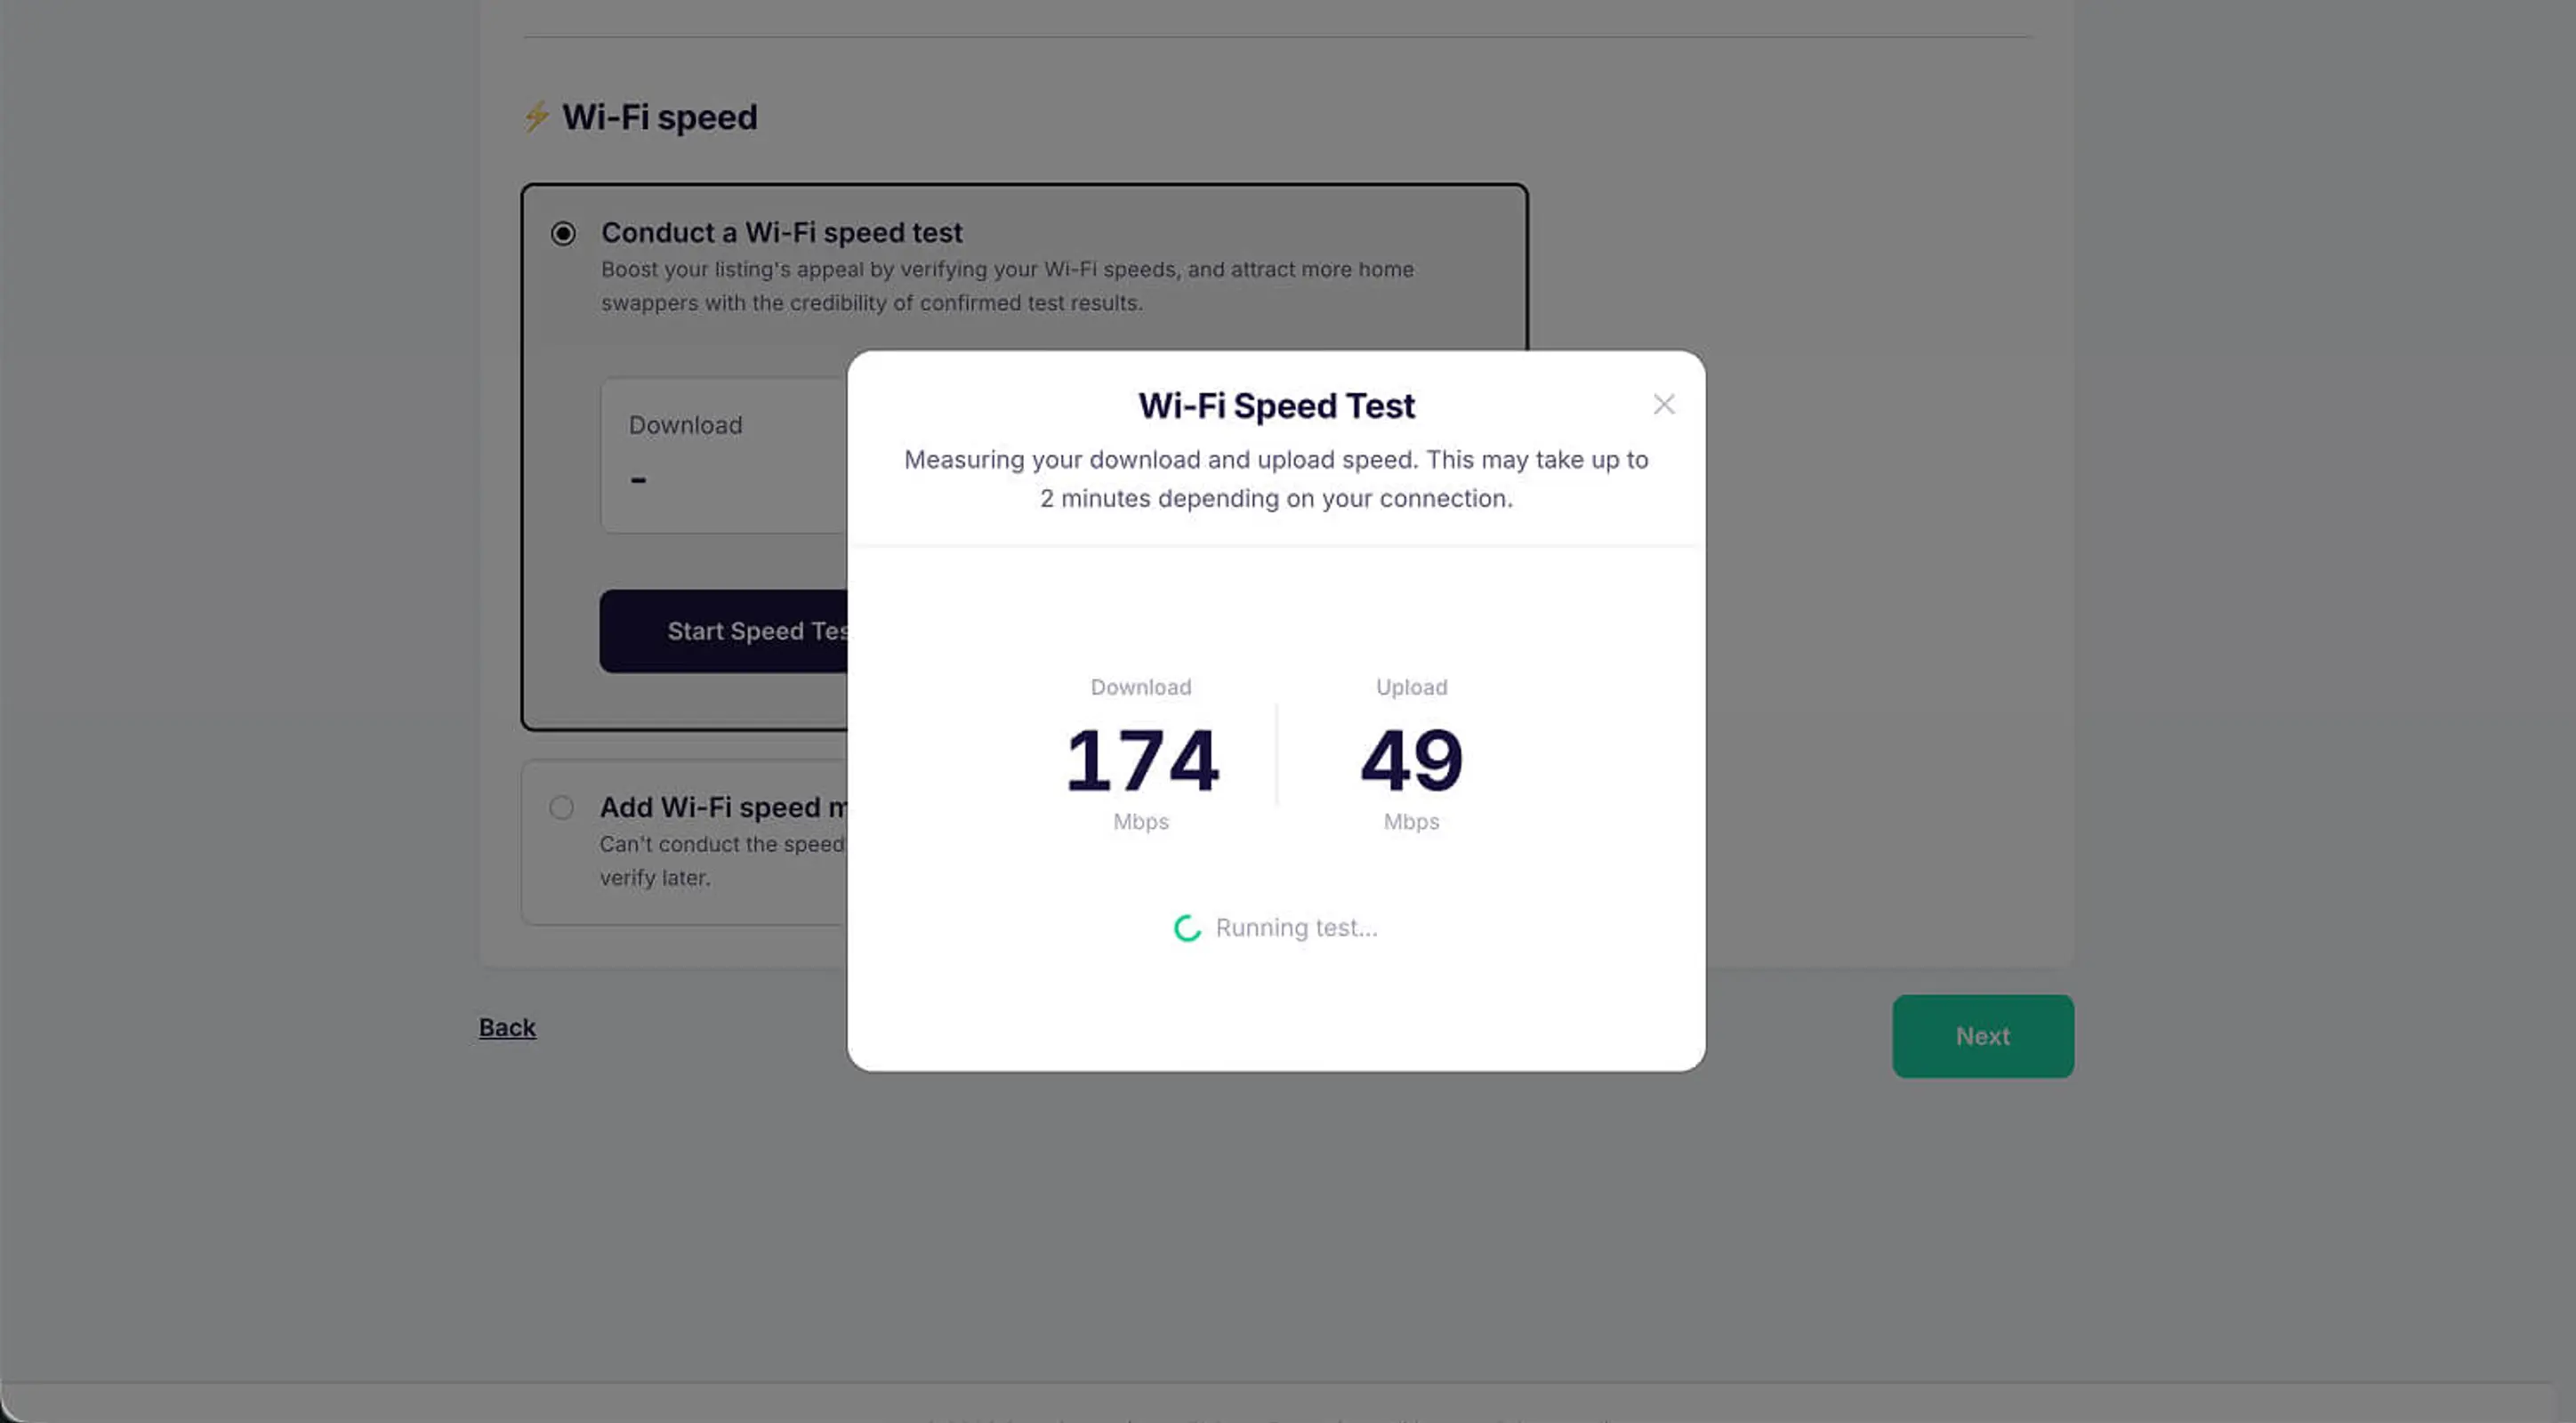Proceed by clicking the Next button
Screen dimensions: 2576x1423
tap(1982, 1036)
